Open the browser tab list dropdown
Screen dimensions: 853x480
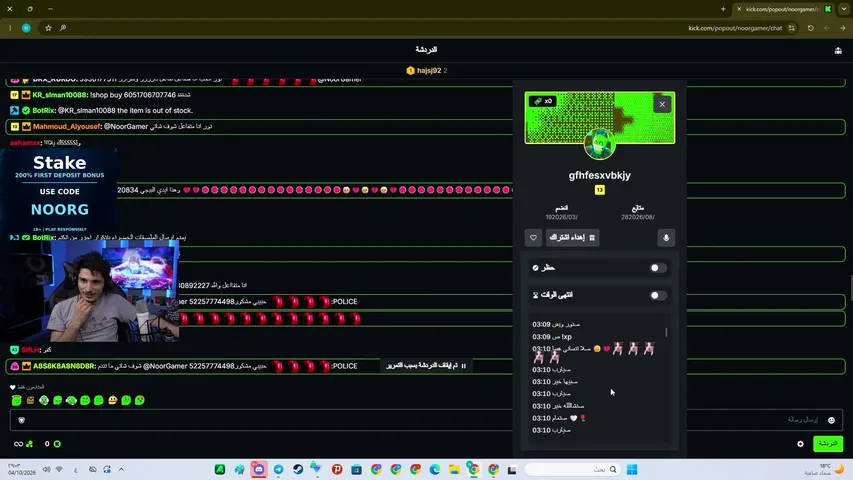[844, 9]
